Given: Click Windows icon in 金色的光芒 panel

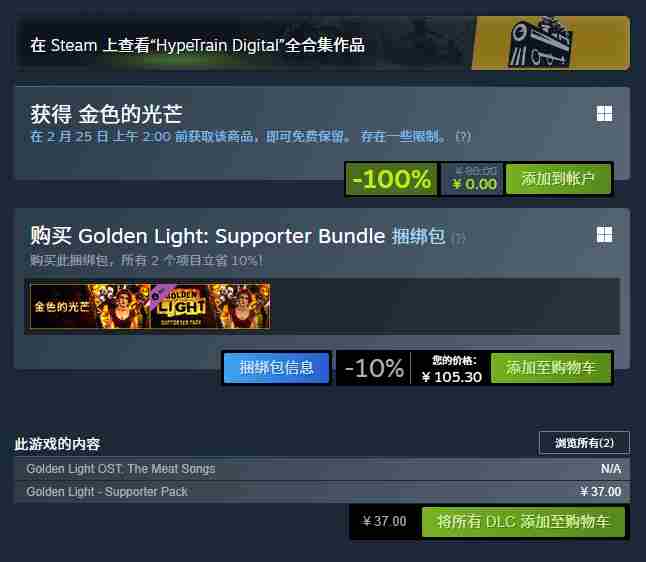Looking at the screenshot, I should click(x=604, y=114).
